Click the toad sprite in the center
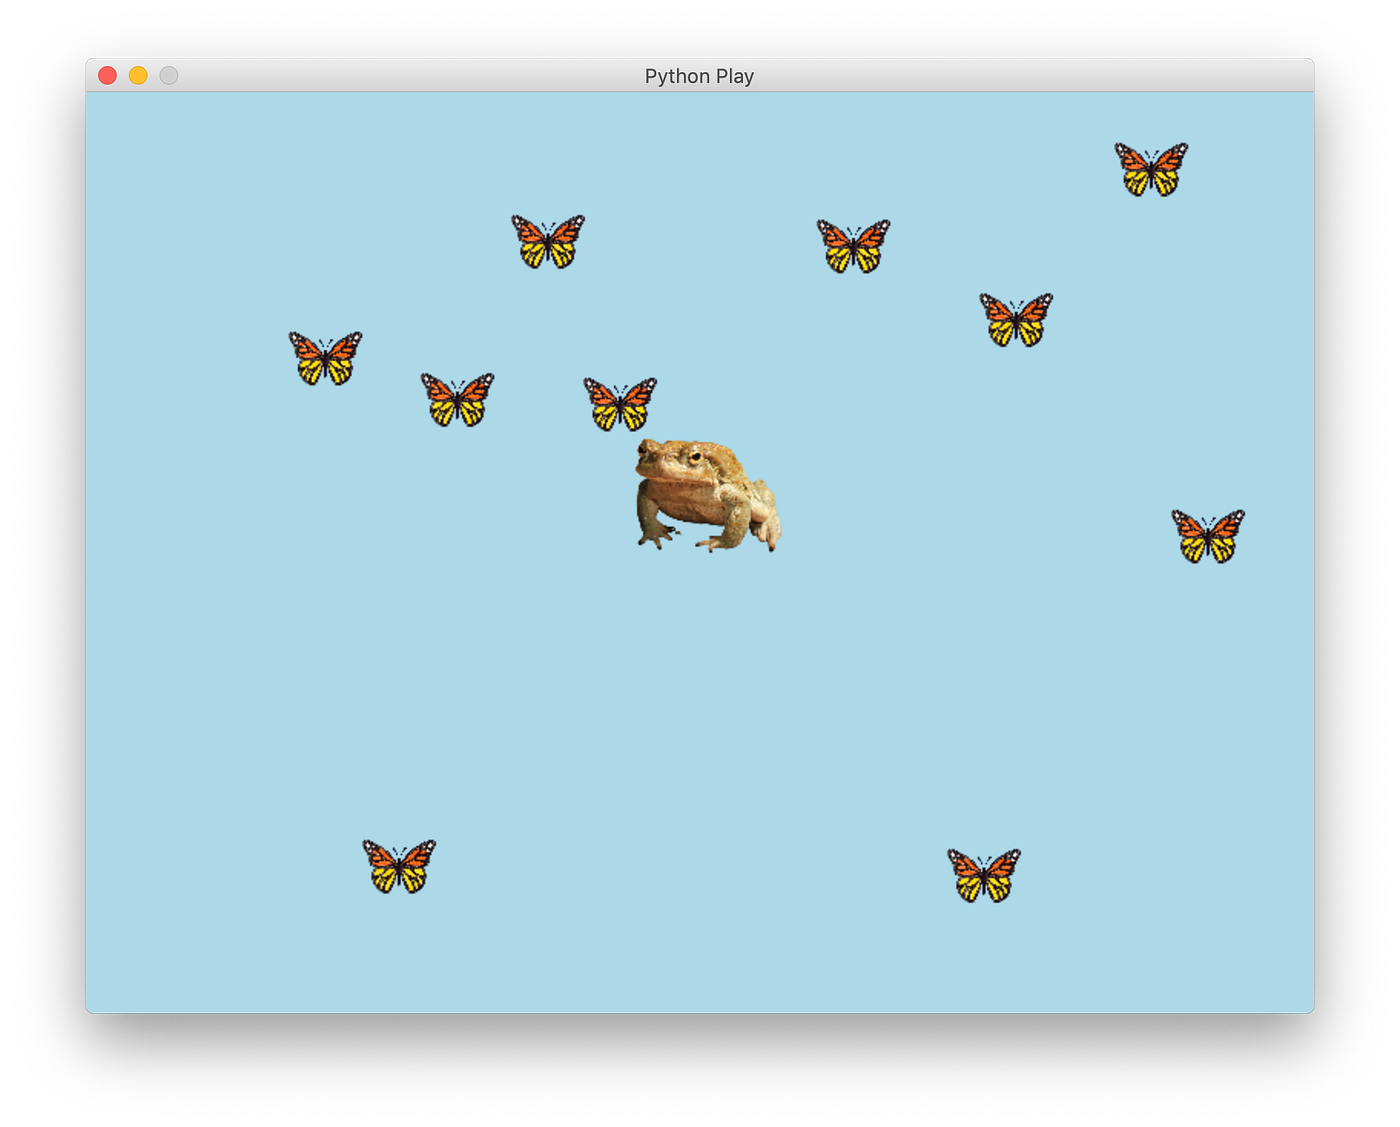 pyautogui.click(x=708, y=495)
